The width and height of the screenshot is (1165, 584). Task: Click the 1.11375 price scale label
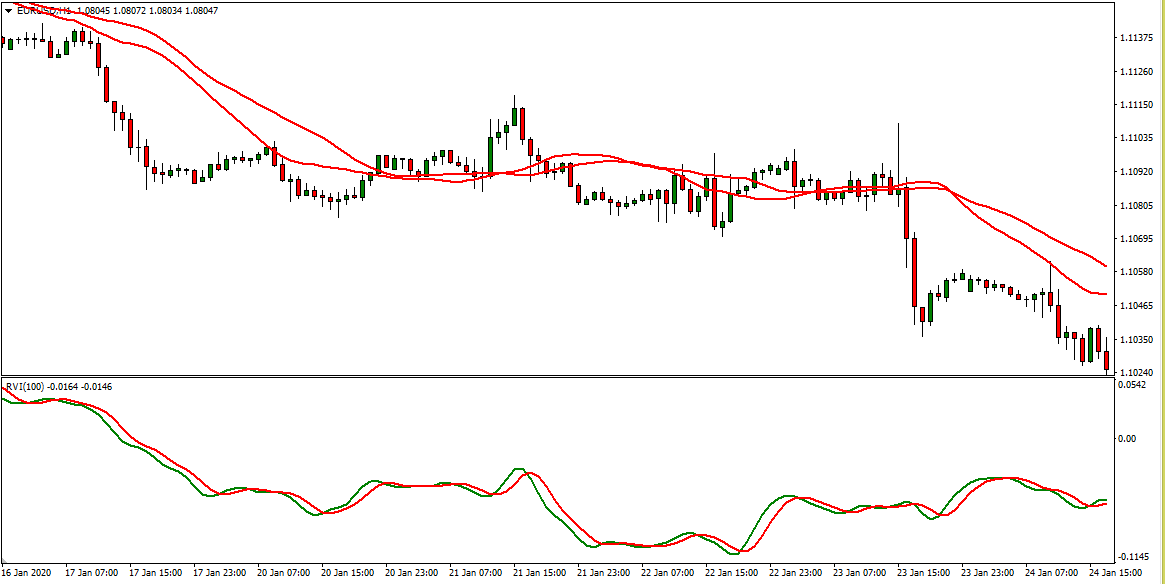(x=1137, y=38)
